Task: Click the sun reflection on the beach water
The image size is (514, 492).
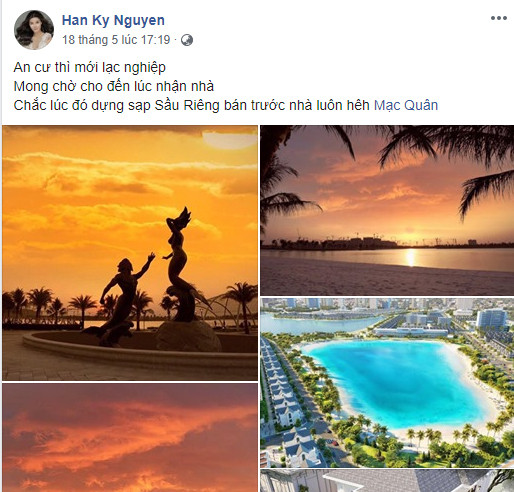Action: (410, 257)
